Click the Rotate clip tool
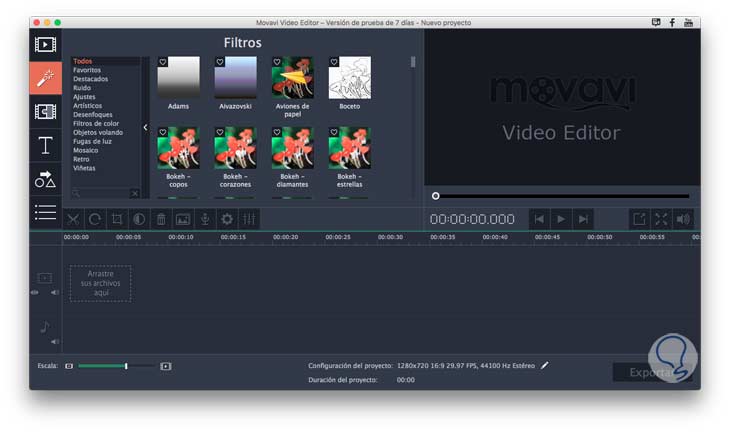The height and width of the screenshot is (432, 730). [x=95, y=219]
